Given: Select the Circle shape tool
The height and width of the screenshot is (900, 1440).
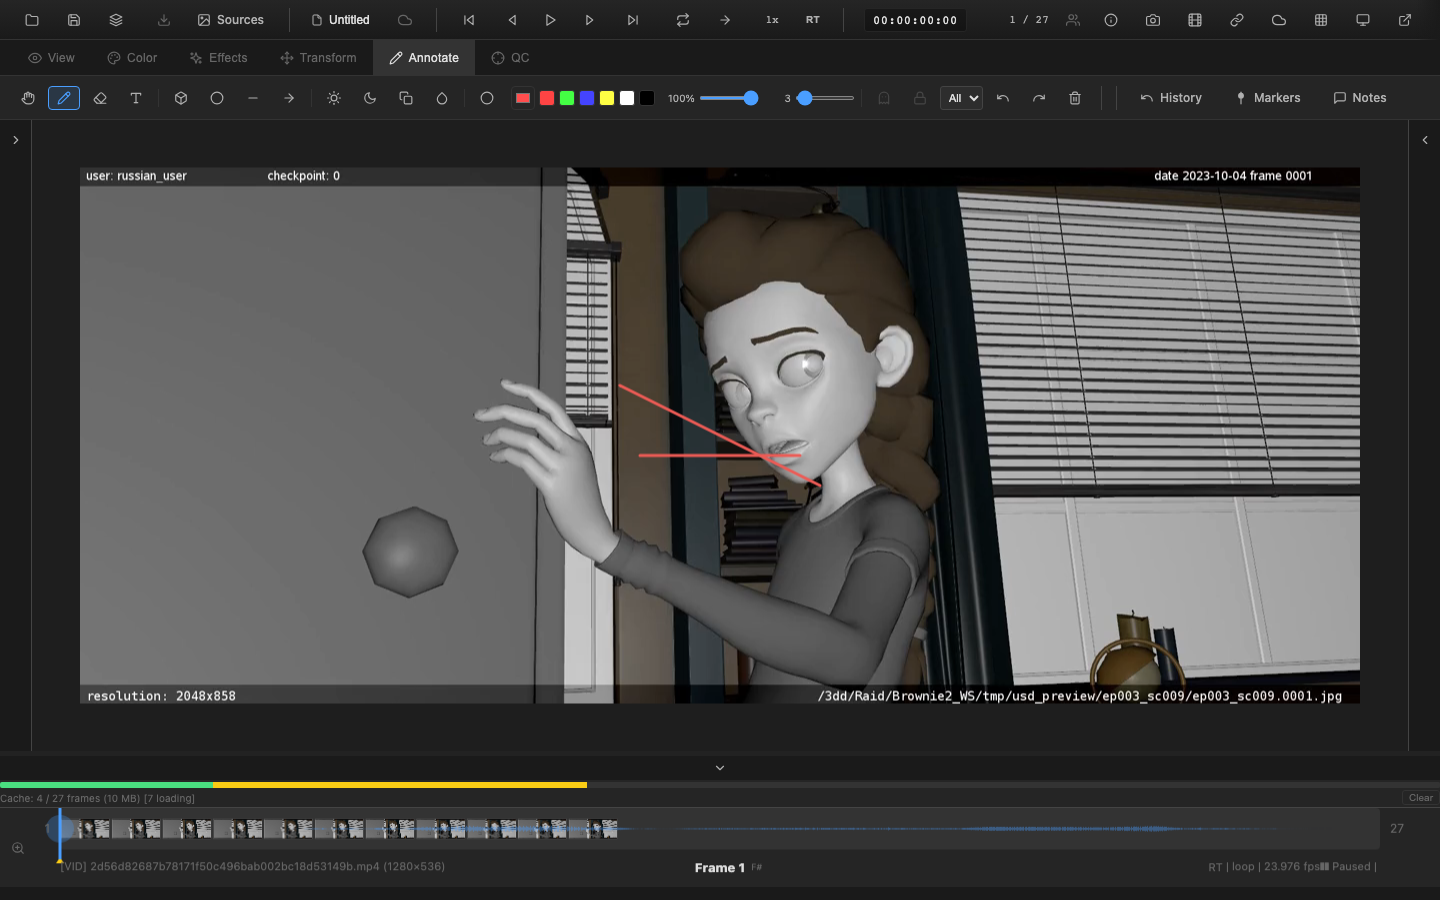Looking at the screenshot, I should click(x=217, y=98).
